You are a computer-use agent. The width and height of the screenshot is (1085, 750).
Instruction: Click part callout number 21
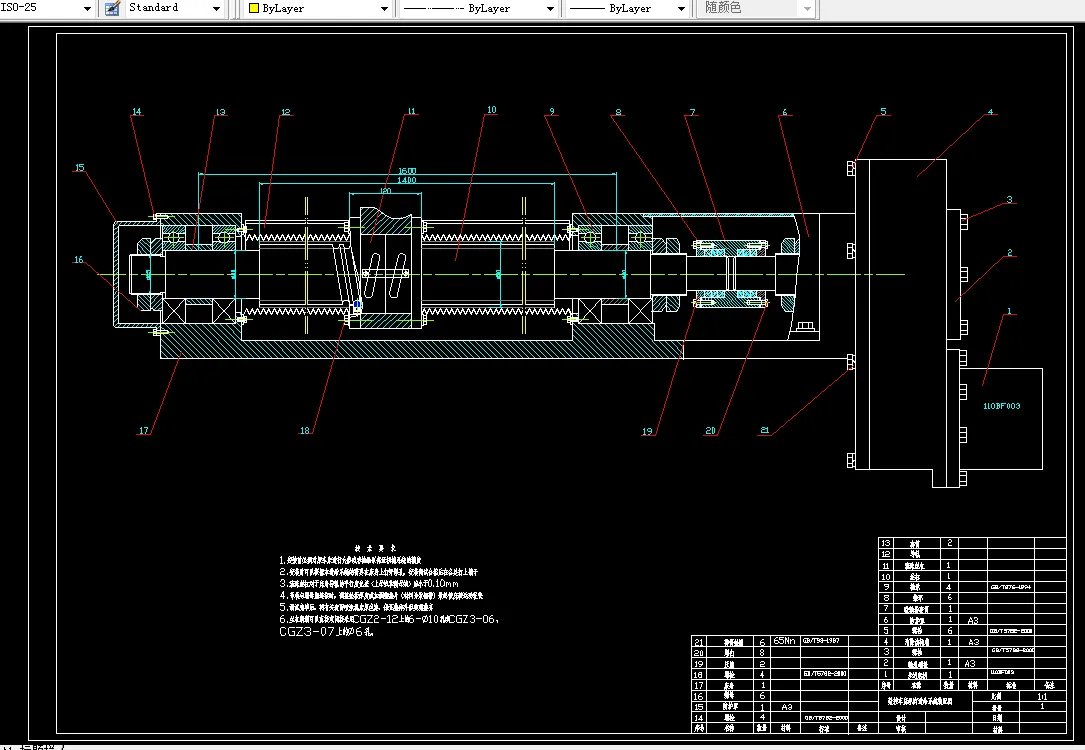click(765, 430)
